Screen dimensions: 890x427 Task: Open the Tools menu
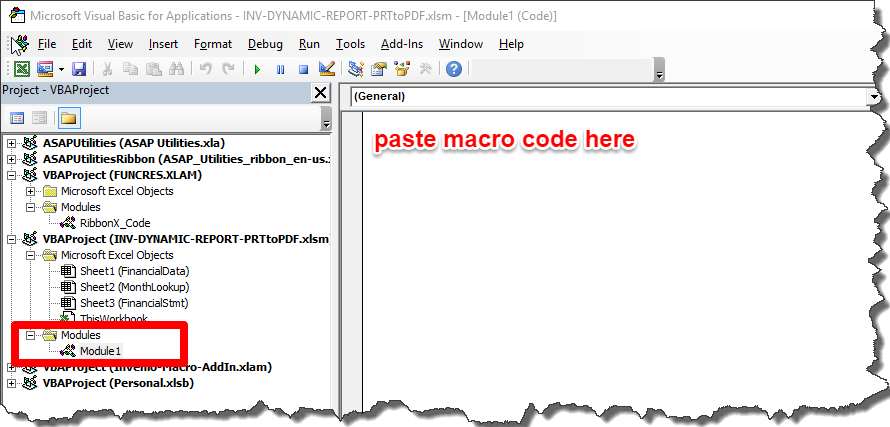[350, 44]
